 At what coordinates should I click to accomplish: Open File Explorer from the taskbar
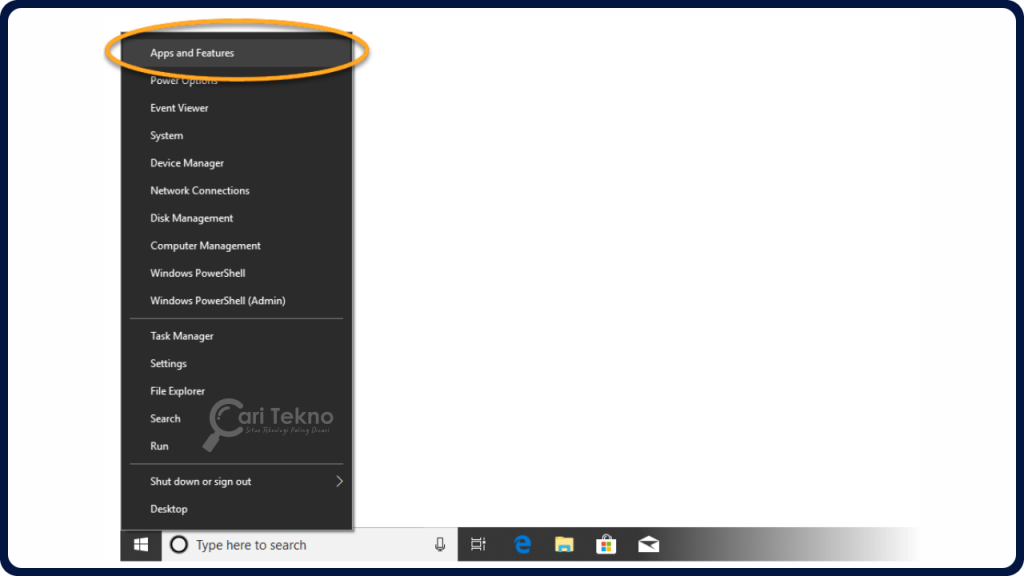(564, 544)
